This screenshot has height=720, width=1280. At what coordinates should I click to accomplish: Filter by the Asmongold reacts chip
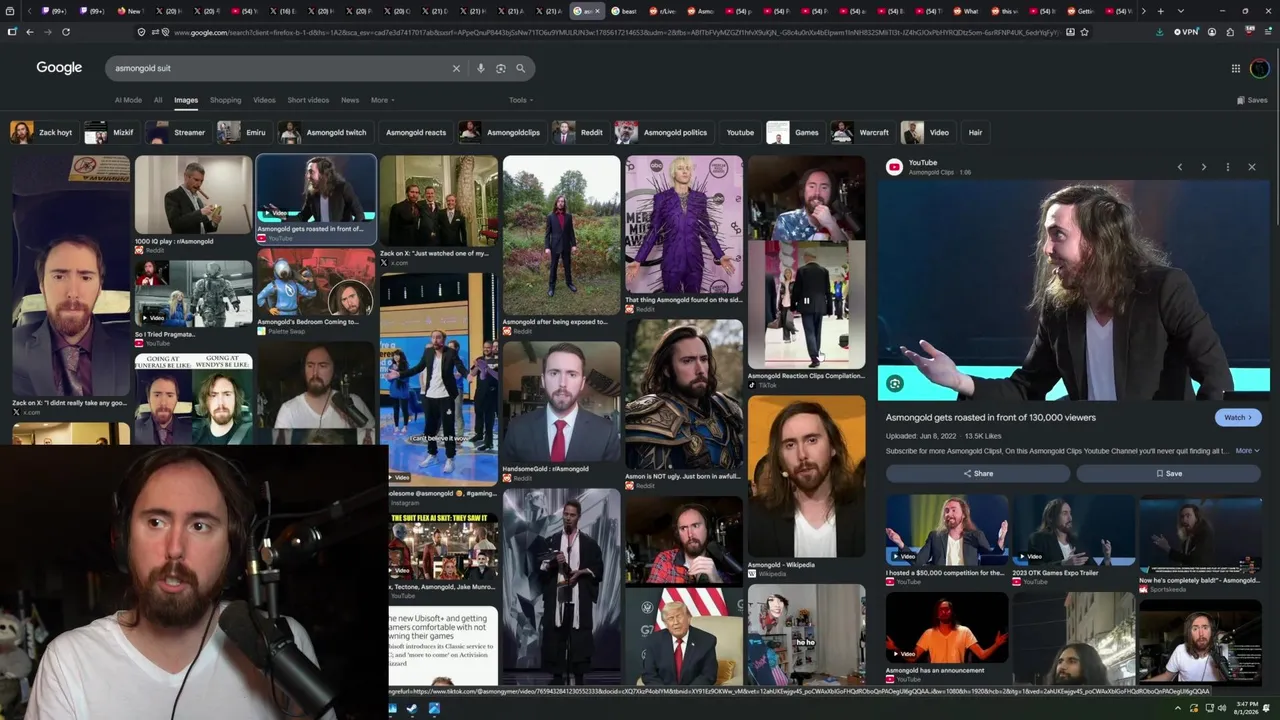[416, 132]
